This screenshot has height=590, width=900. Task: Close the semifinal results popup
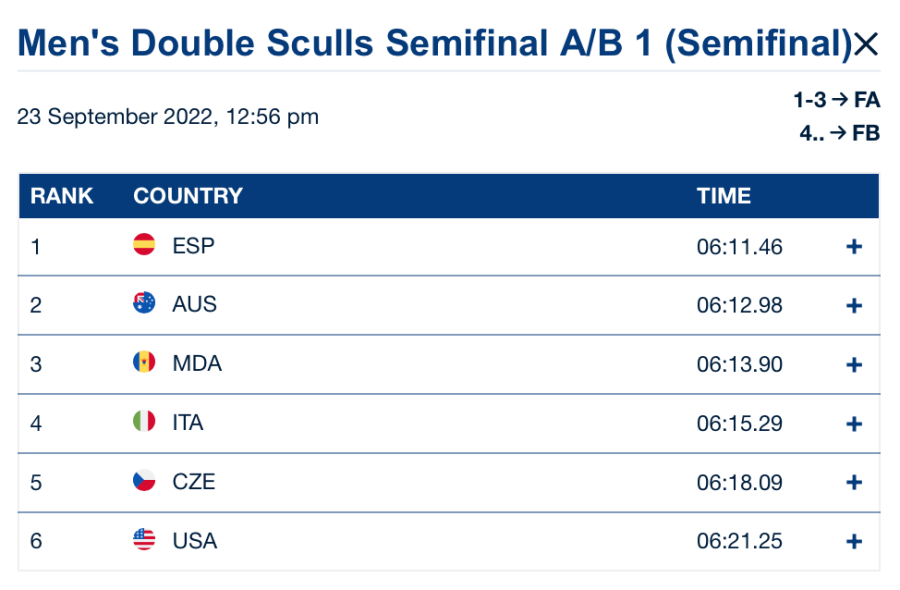865,44
